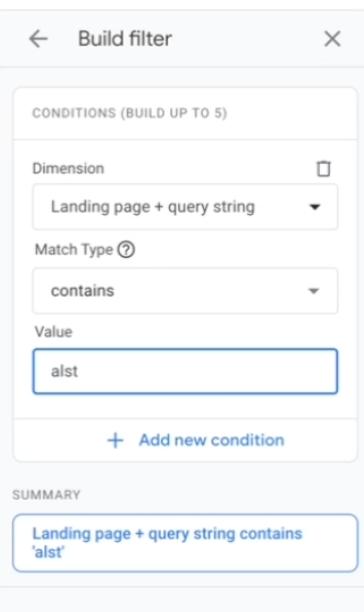Select the 'contains' match type field
The image size is (364, 612).
[185, 291]
